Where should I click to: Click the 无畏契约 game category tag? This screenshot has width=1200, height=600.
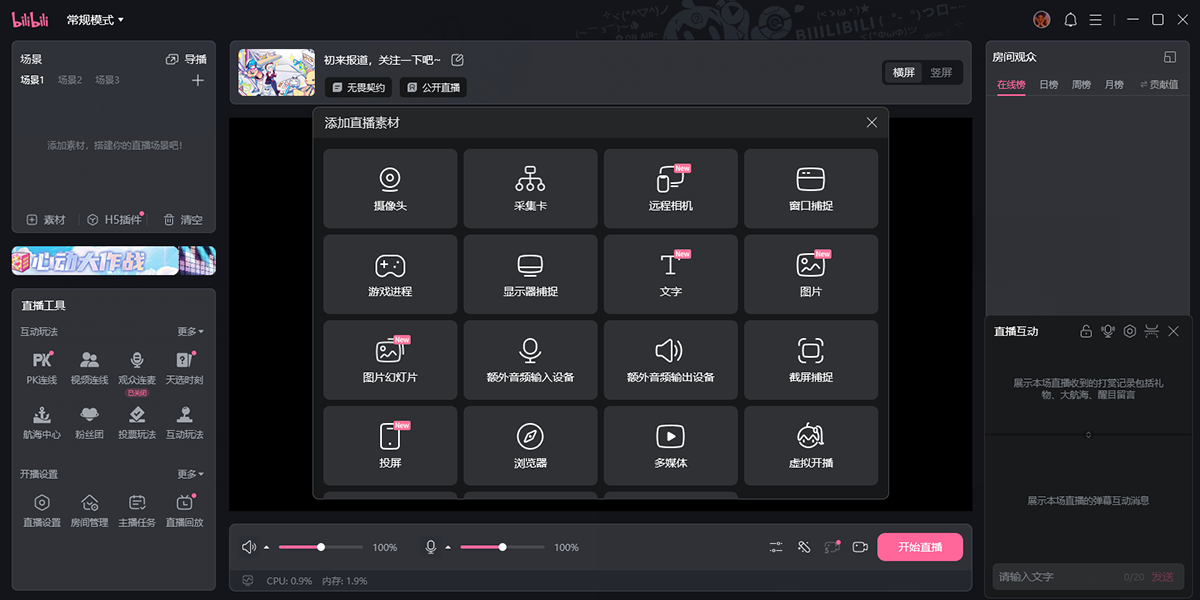358,88
